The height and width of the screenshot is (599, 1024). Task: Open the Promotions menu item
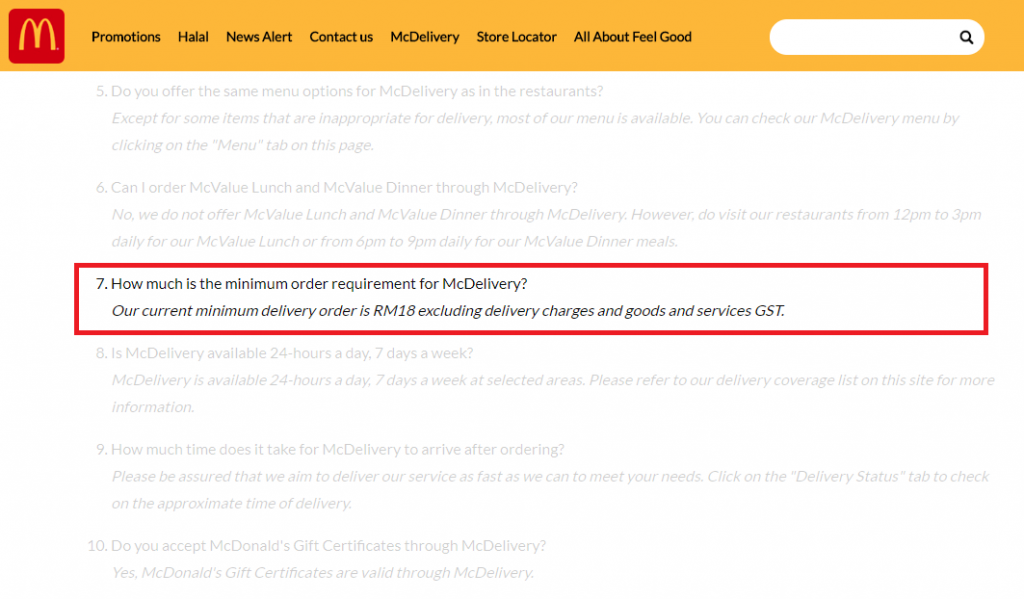tap(126, 37)
